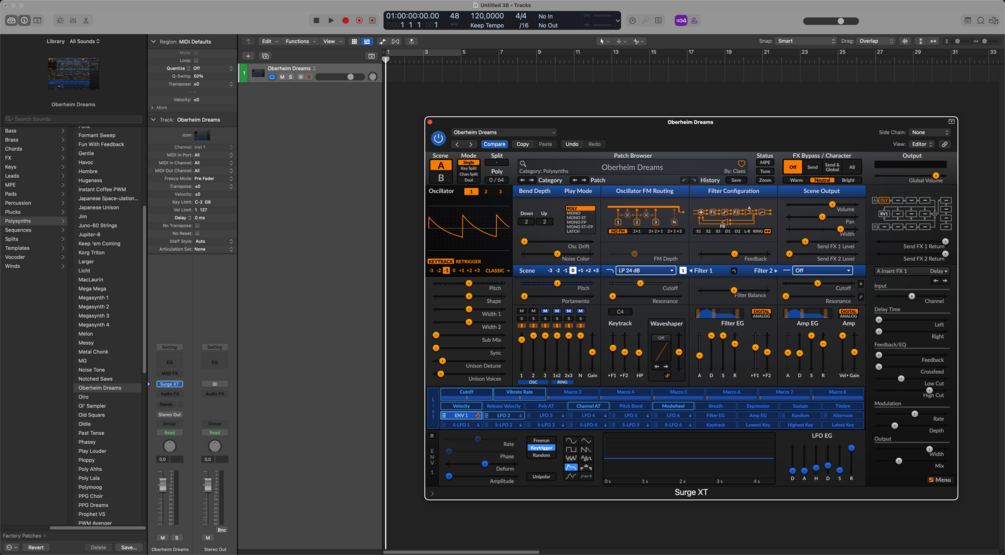Adjust the master volume slider in control bar
The image size is (1005, 555).
coord(831,21)
